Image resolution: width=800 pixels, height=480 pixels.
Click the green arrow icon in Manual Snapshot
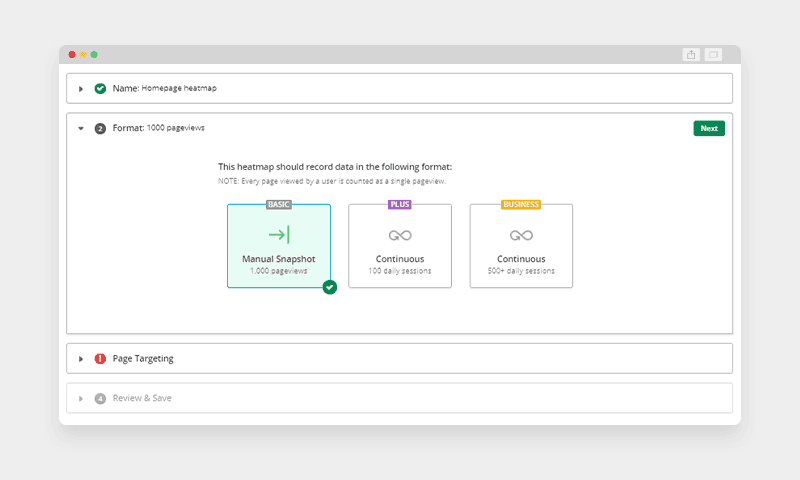(x=279, y=235)
